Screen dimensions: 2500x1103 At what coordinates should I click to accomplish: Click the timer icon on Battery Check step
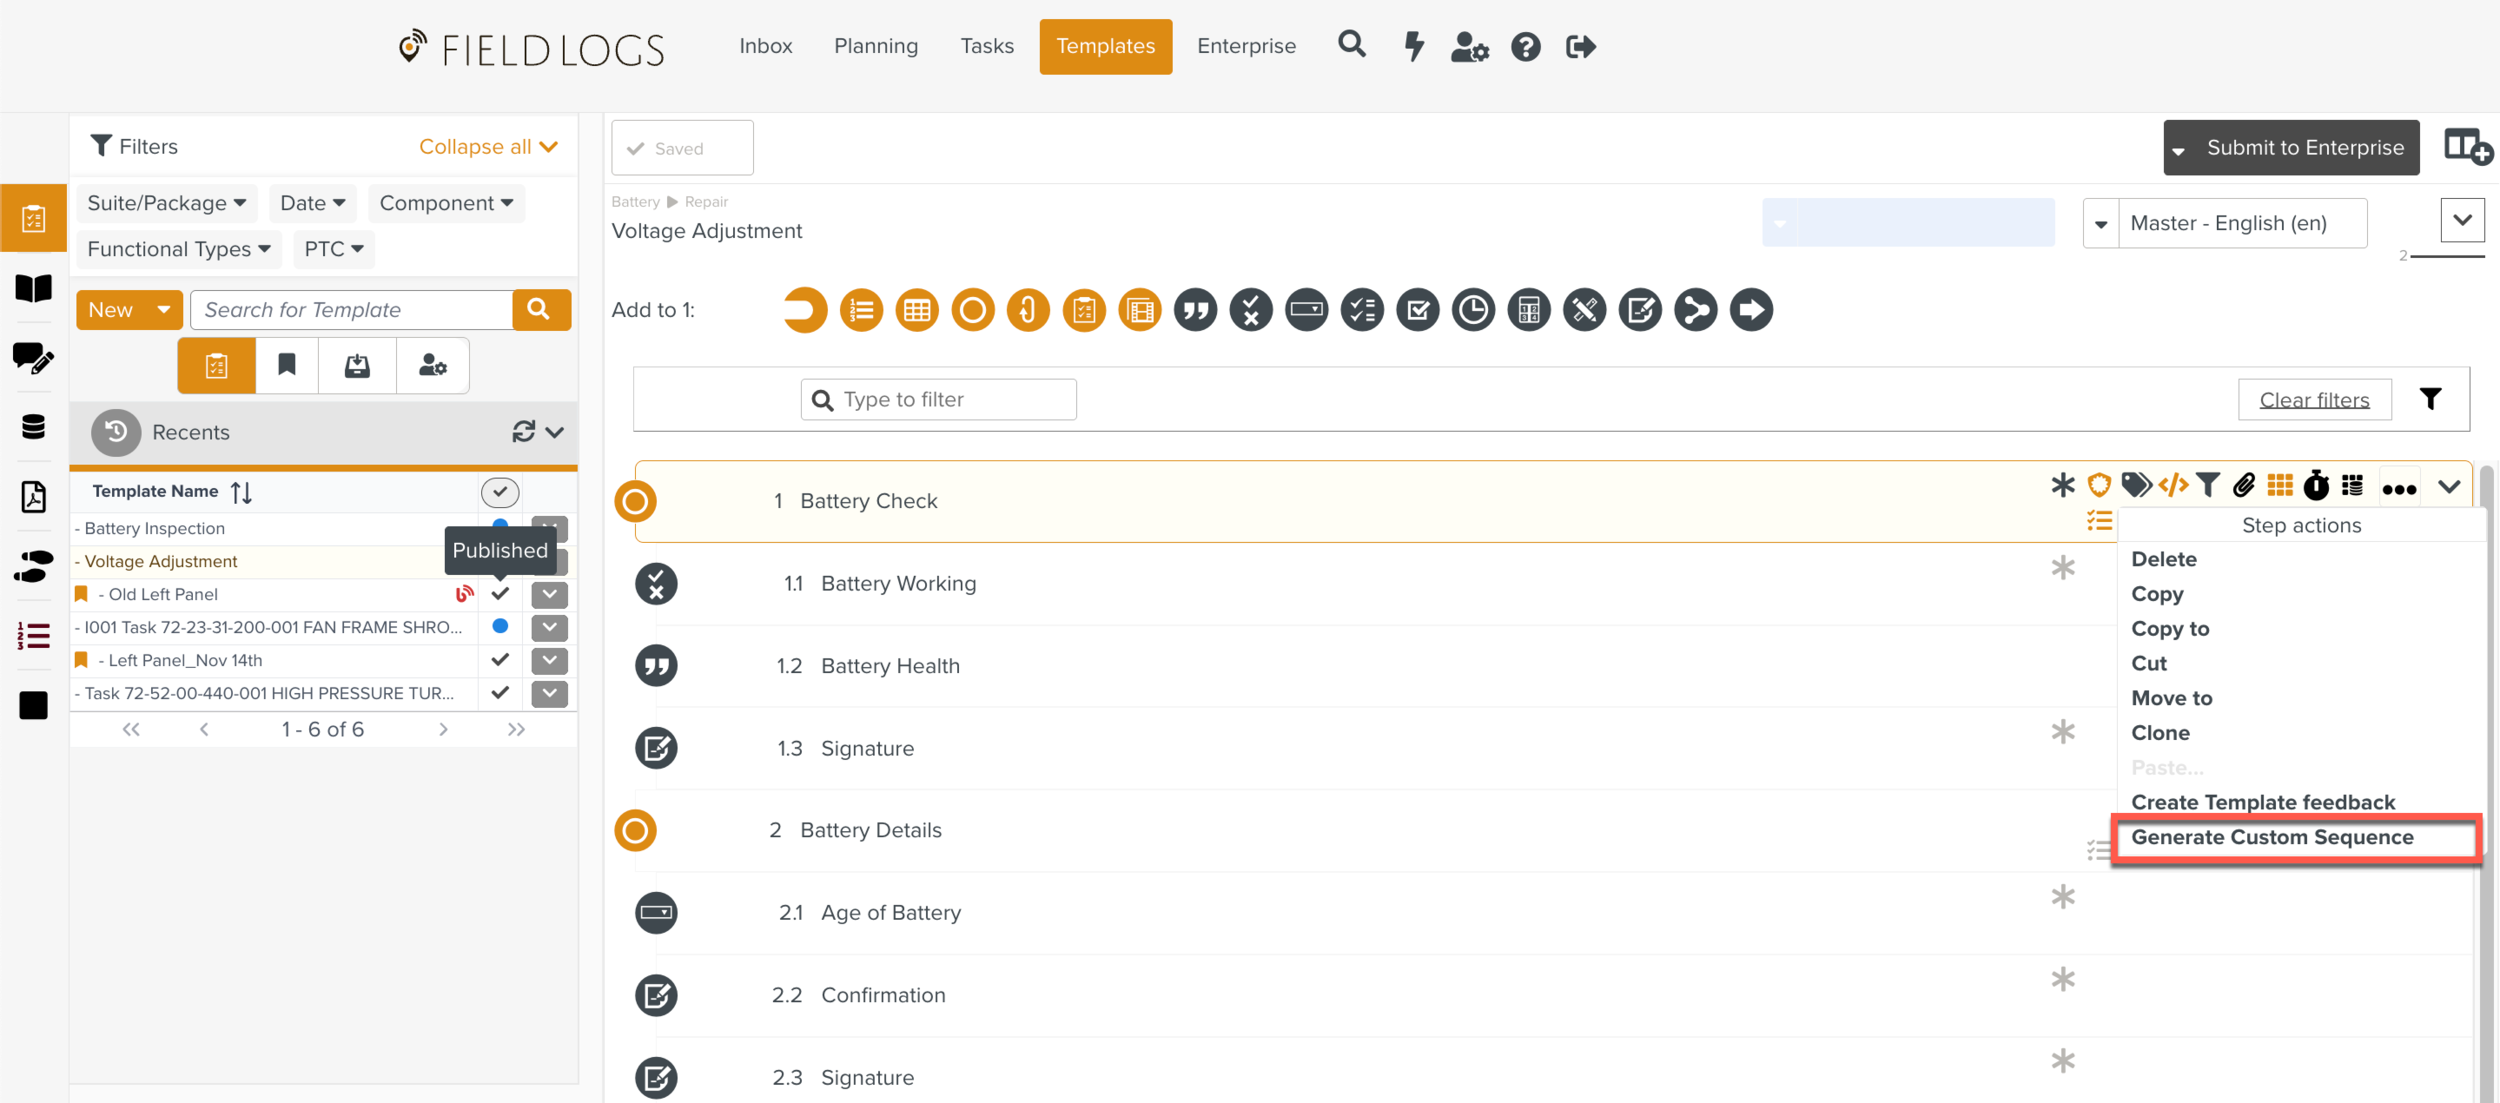click(2316, 486)
